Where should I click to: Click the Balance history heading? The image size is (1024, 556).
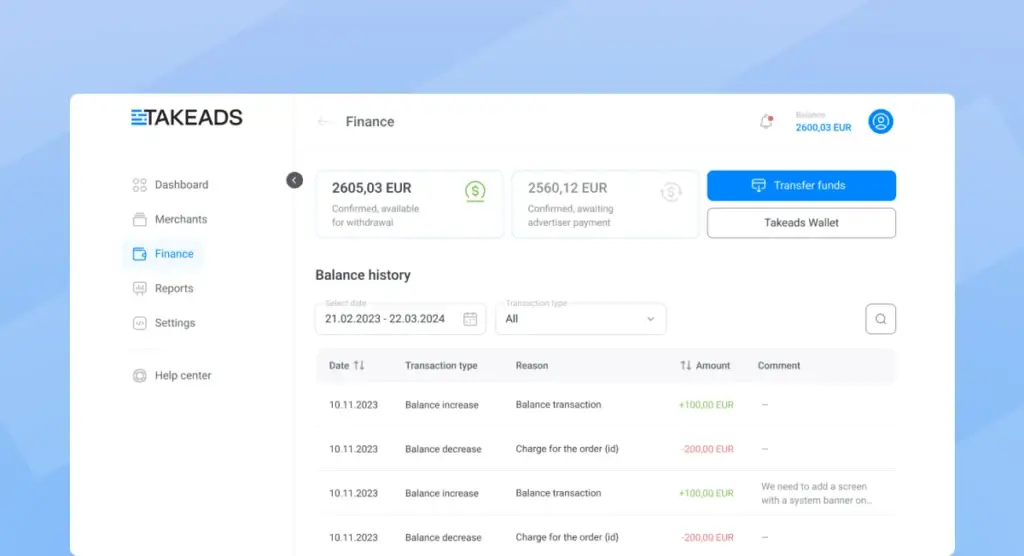[363, 275]
